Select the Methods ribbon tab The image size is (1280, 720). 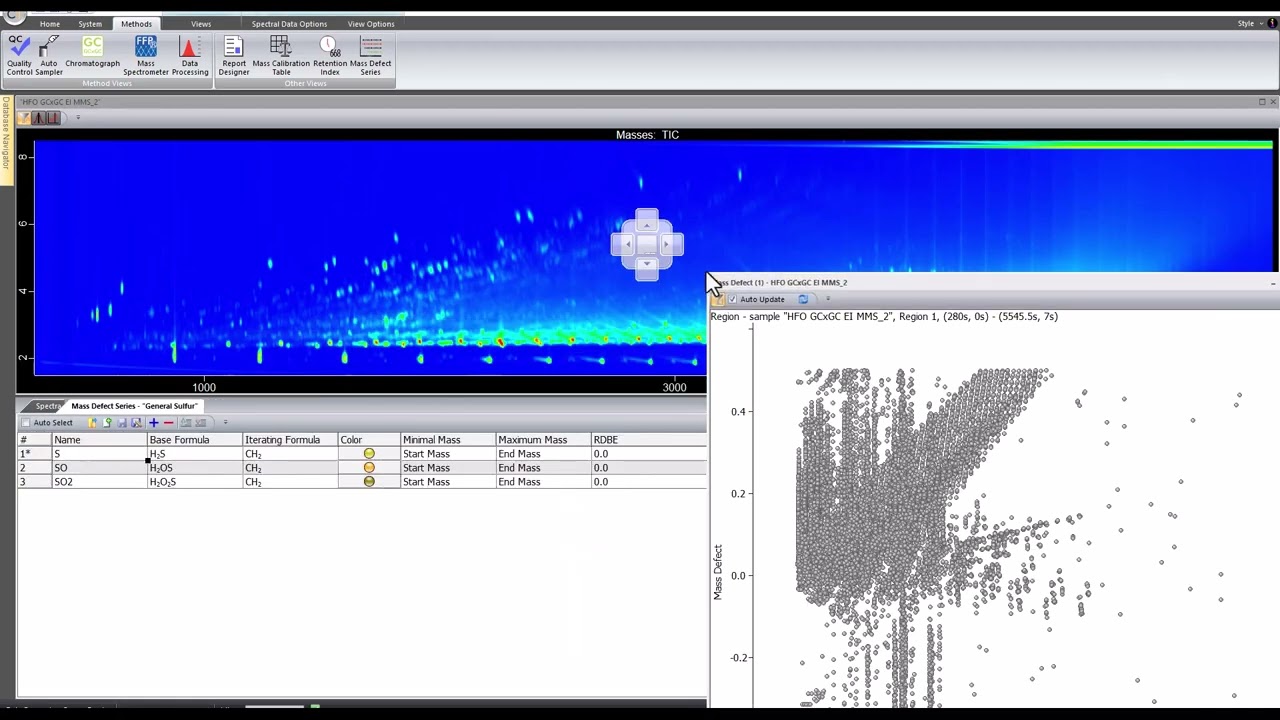coord(136,24)
